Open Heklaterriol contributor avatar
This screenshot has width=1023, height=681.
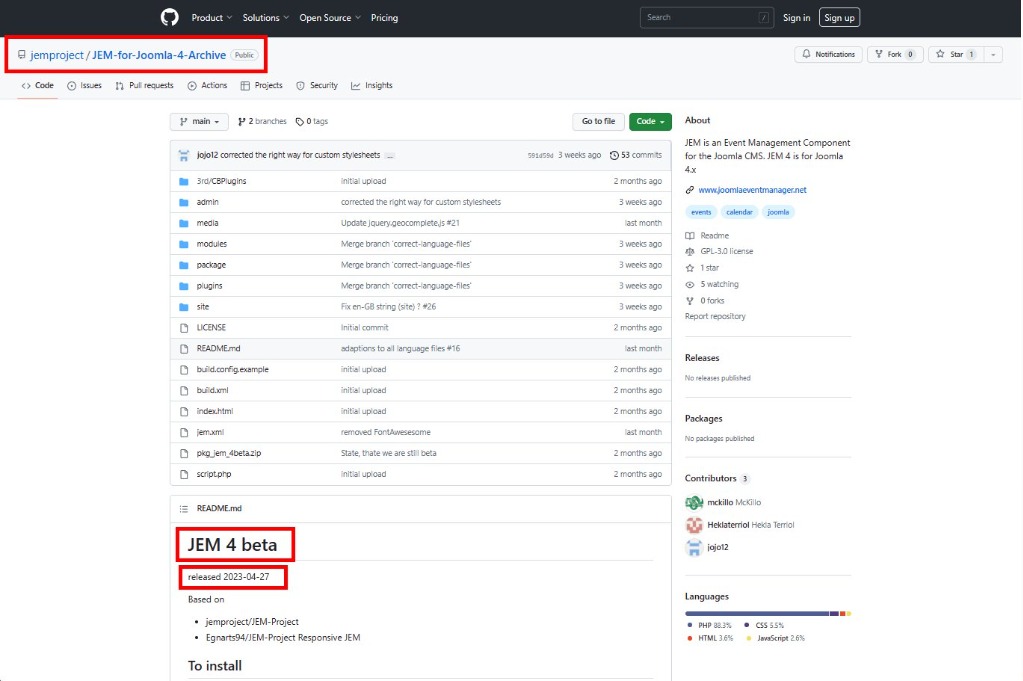pos(694,524)
